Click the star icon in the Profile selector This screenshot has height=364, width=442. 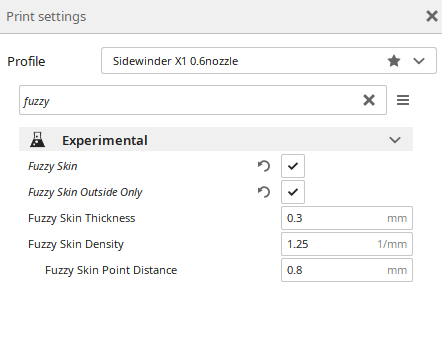tap(394, 61)
